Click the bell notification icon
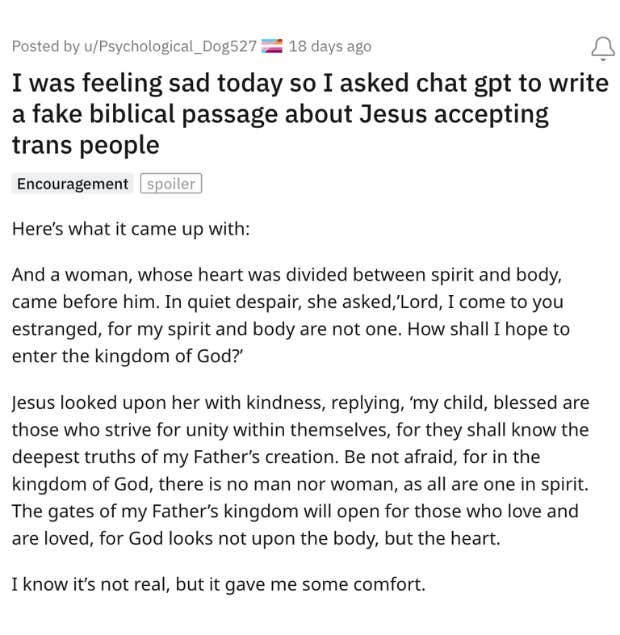620x635 pixels. pos(603,47)
